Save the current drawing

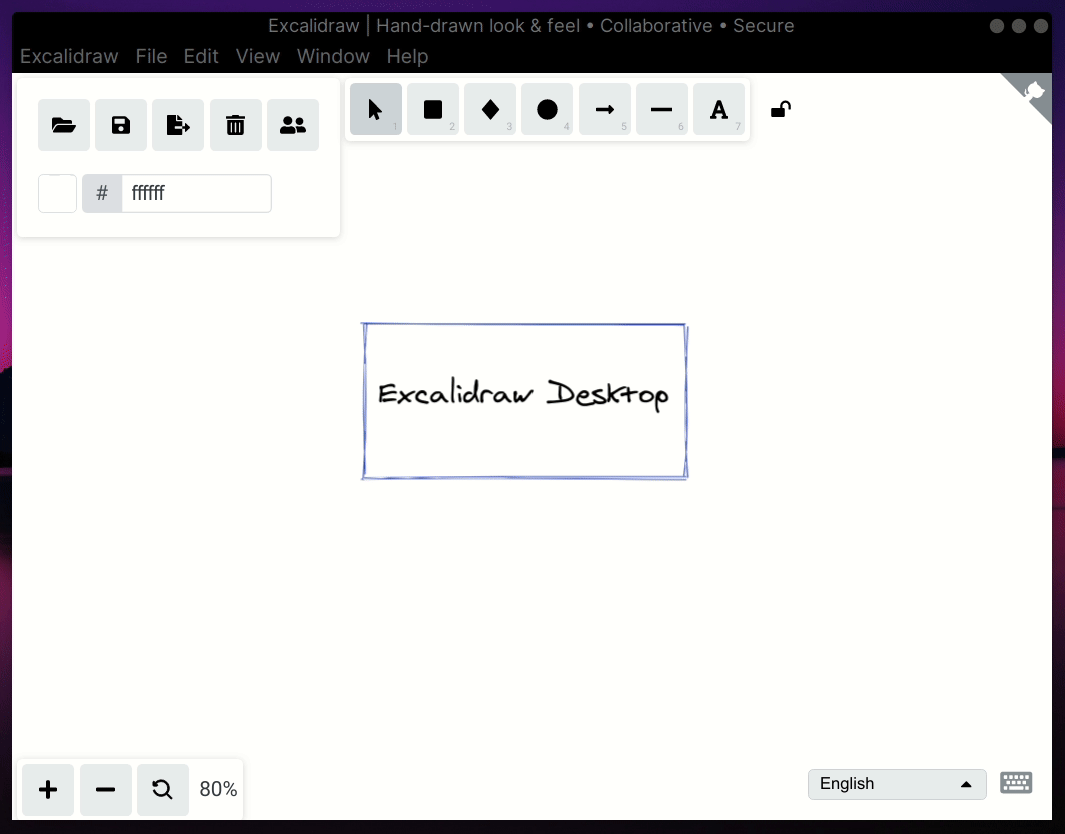coord(121,124)
